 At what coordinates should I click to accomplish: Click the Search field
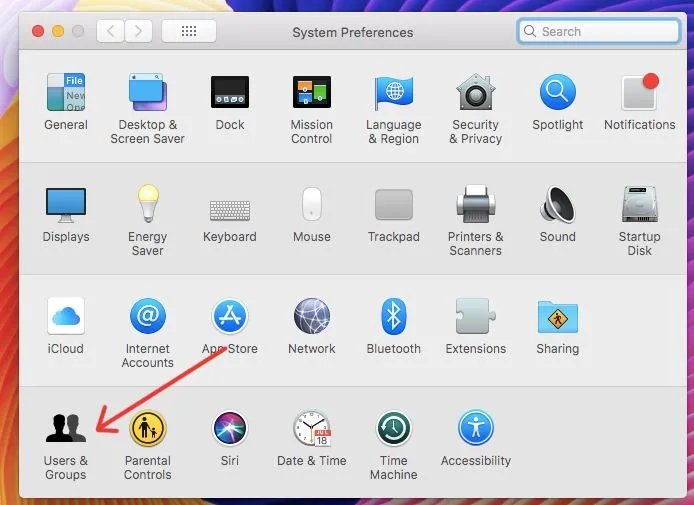coord(598,31)
